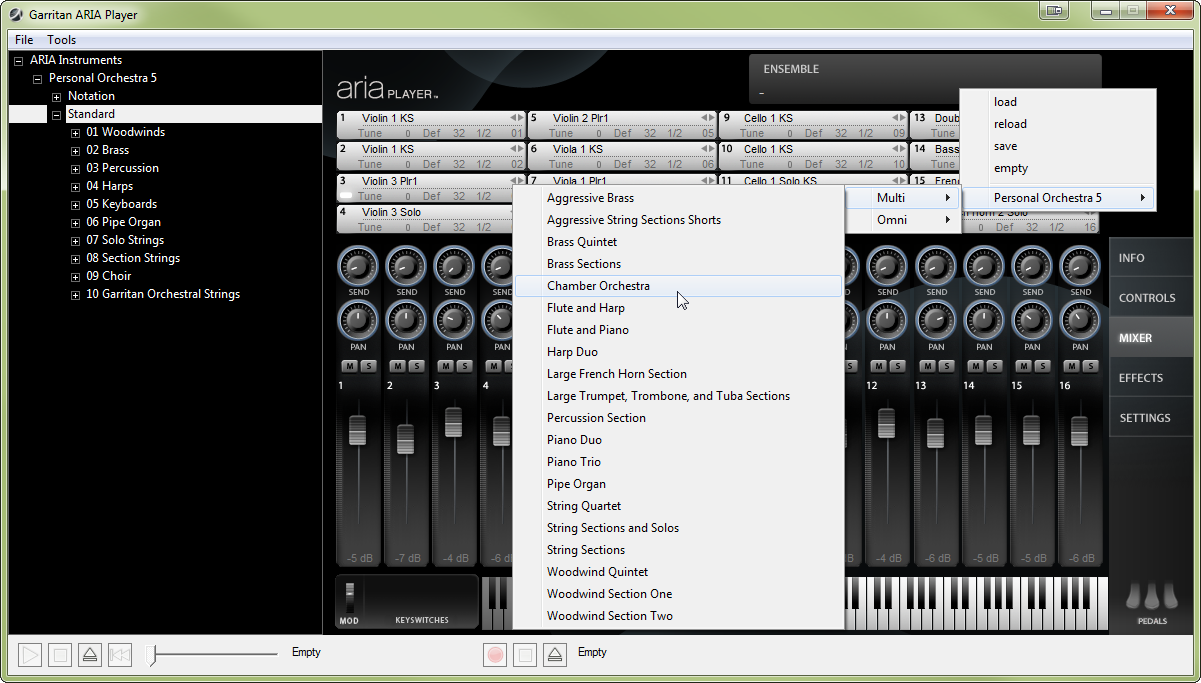Click the PAN knob for channel 2
1201x683 pixels.
405,321
